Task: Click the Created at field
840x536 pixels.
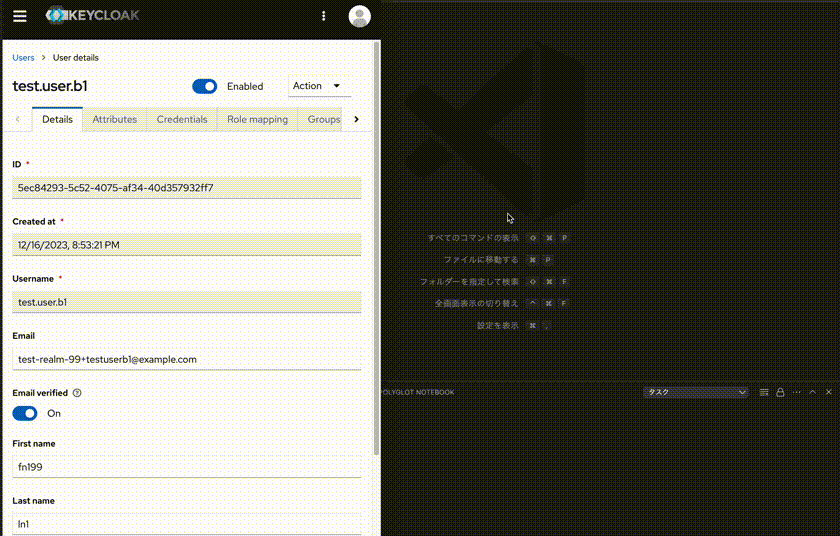Action: coord(186,245)
